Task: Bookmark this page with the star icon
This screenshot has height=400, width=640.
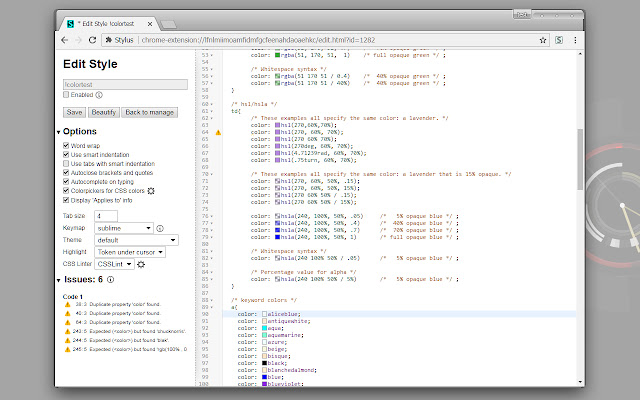Action: [x=542, y=40]
